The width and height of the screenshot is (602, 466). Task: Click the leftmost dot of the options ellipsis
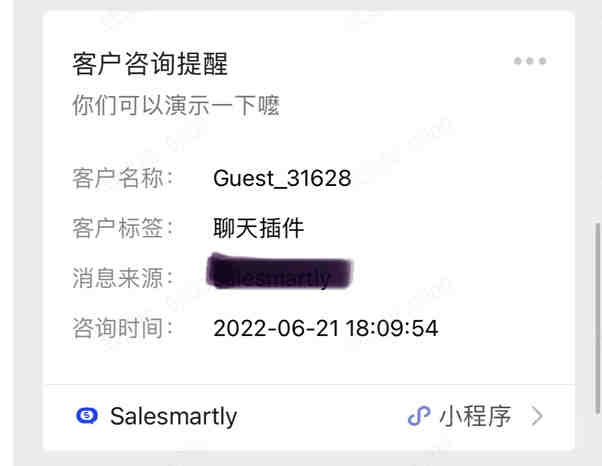518,61
